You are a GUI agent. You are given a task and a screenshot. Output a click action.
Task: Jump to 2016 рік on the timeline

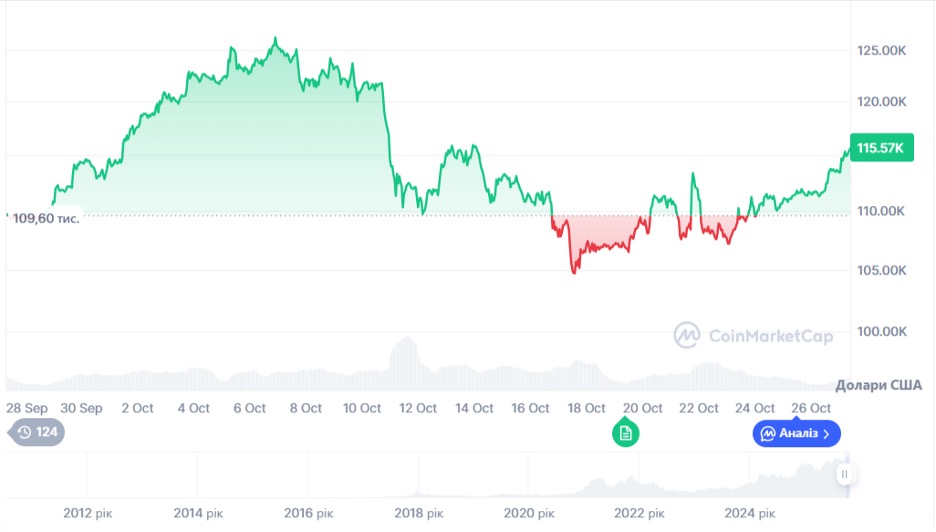click(310, 513)
